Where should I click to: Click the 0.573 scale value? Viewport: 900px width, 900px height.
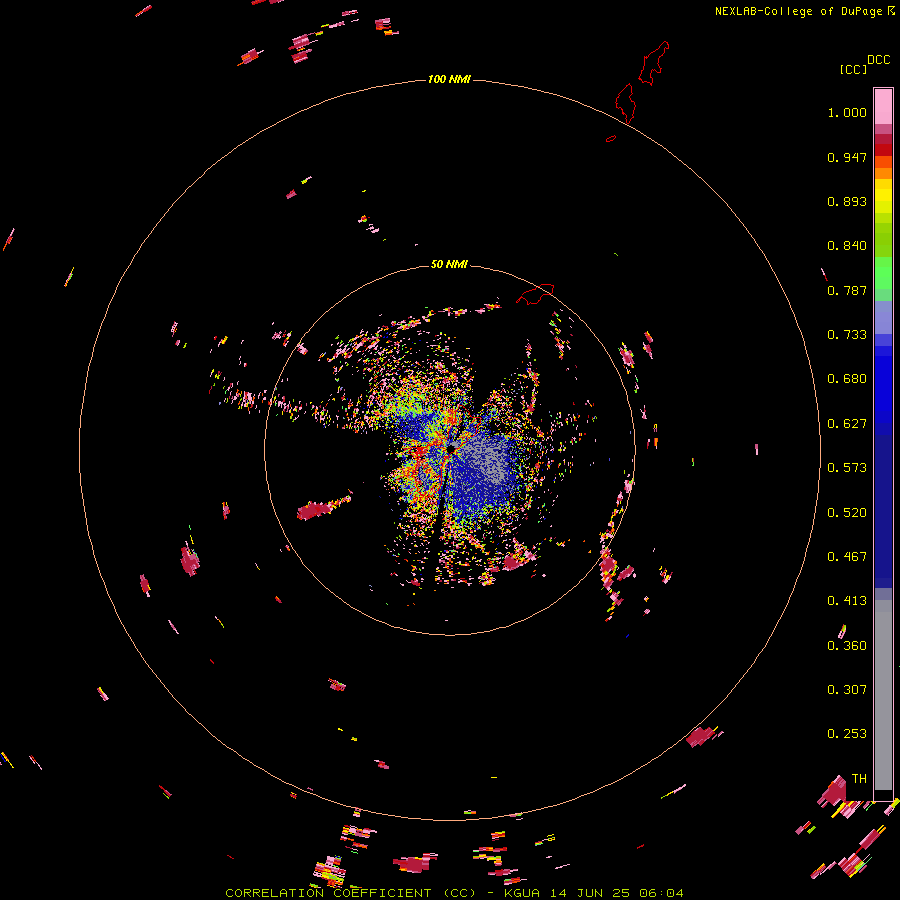click(847, 468)
